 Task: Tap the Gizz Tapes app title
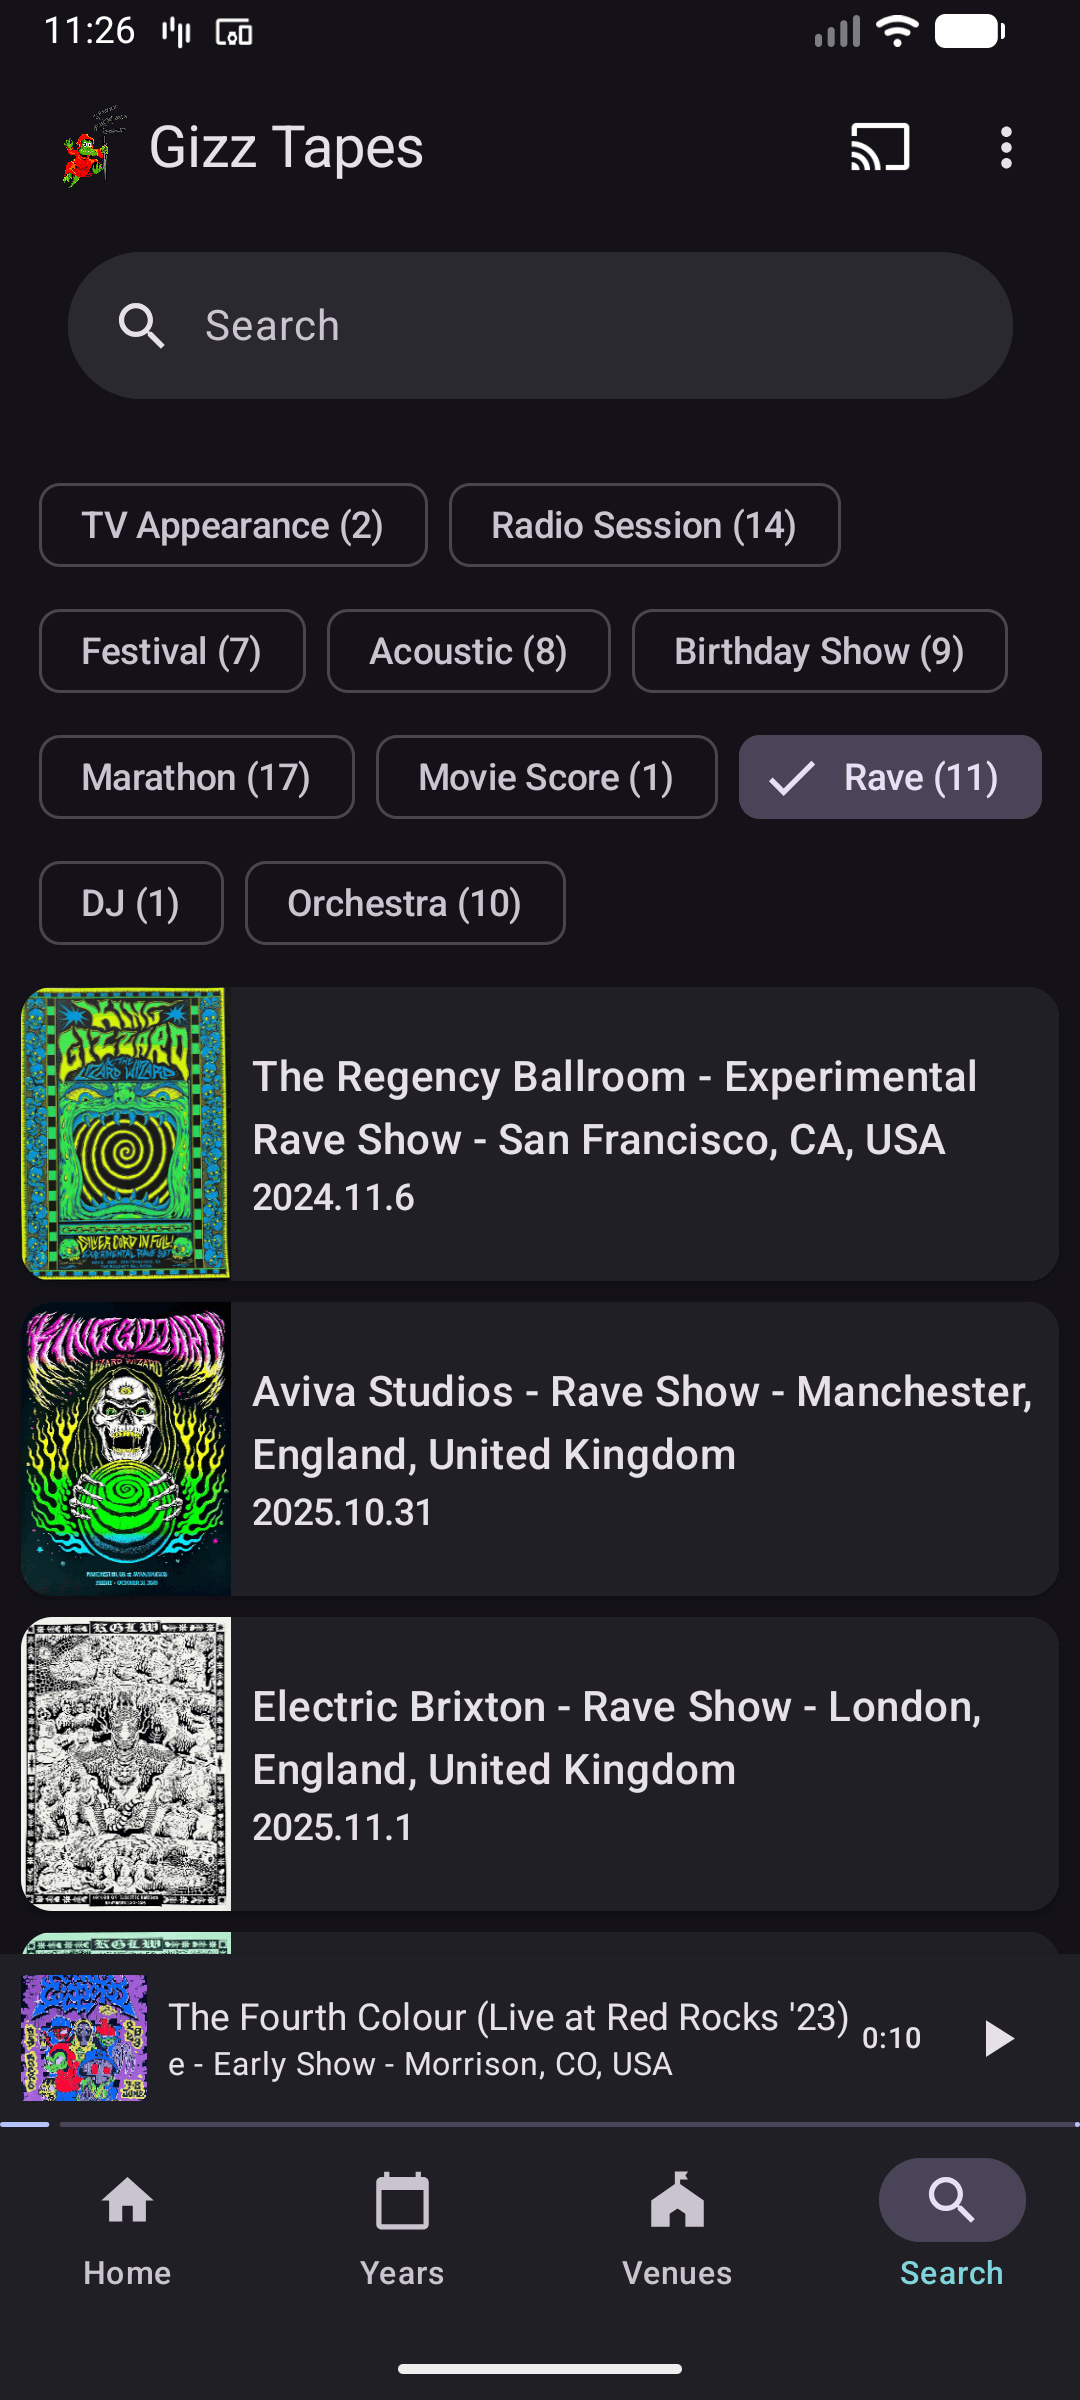[x=287, y=148]
